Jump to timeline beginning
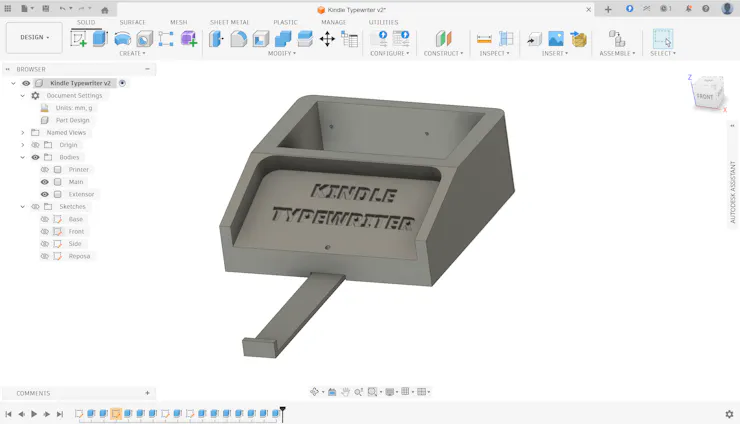 8,414
